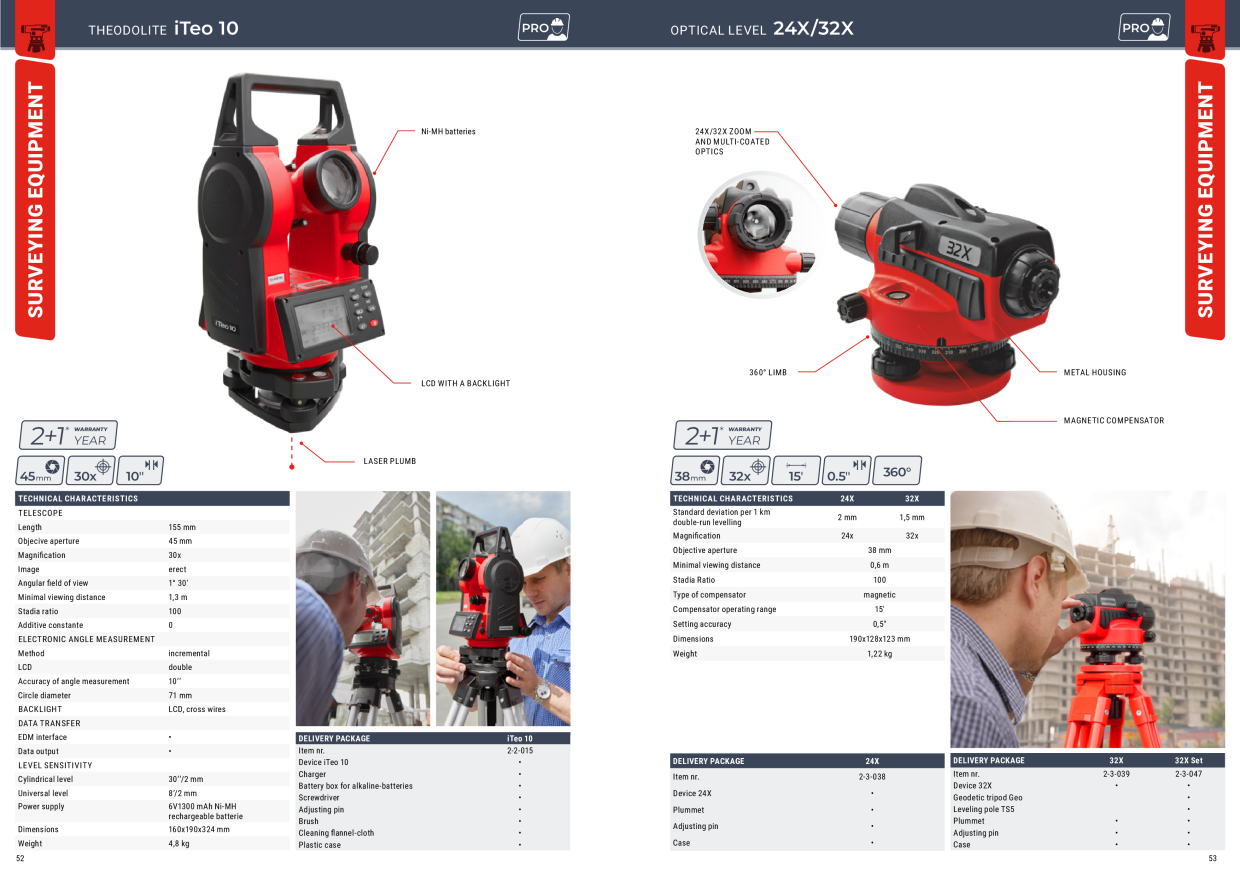The image size is (1240, 876).
Task: Click the '1,5 mm' standard deviation value
Action: 912,517
